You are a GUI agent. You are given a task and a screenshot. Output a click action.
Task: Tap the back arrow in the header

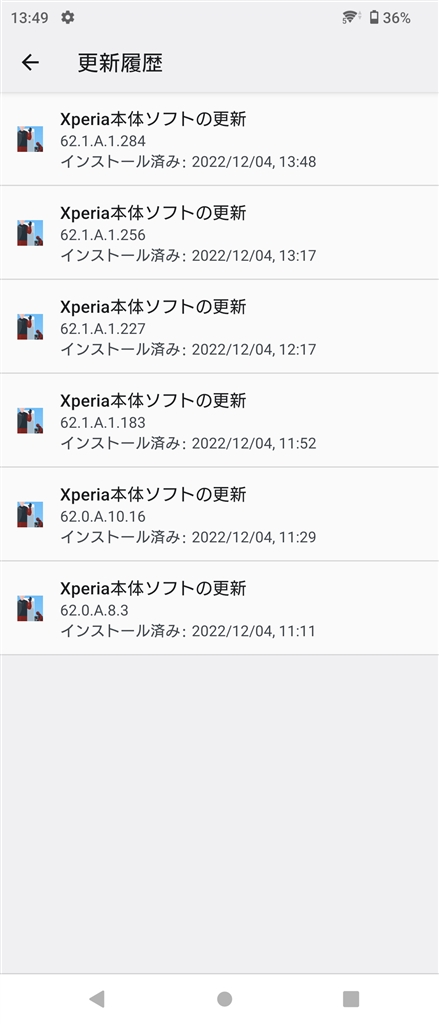[x=30, y=63]
